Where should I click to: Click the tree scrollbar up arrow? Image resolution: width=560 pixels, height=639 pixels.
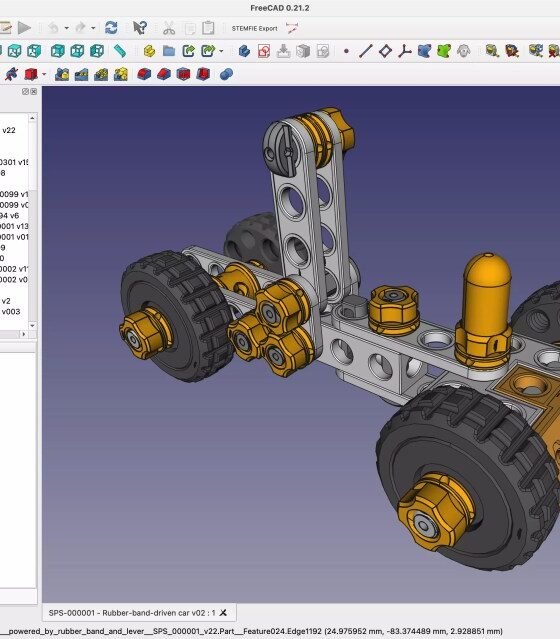(x=33, y=118)
